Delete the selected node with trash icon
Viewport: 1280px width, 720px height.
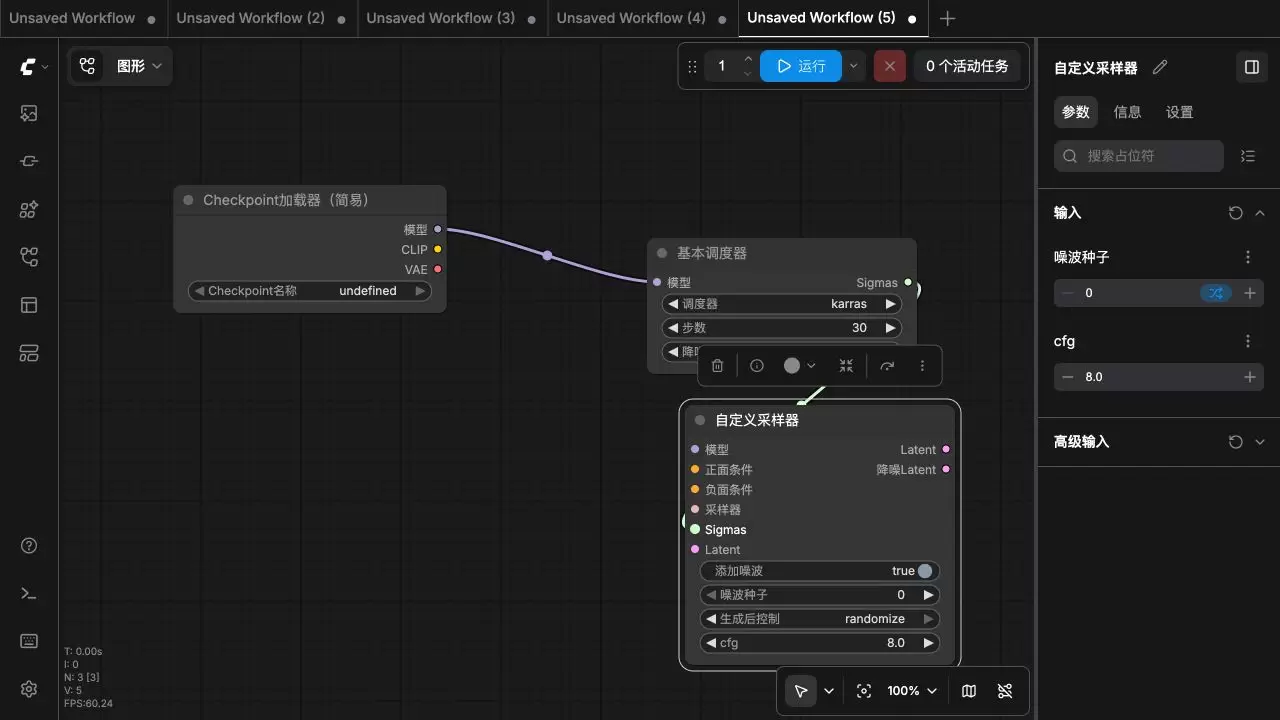(717, 366)
